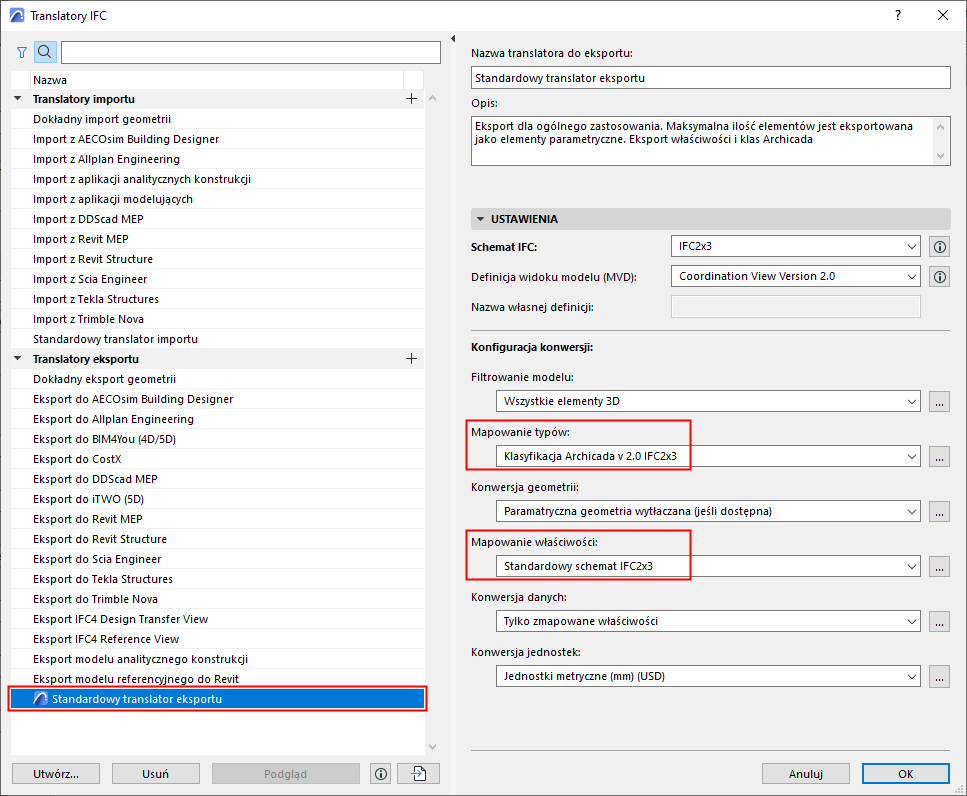Select Eksport IFC4 Reference View
Viewport: 967px width, 796px height.
point(218,639)
